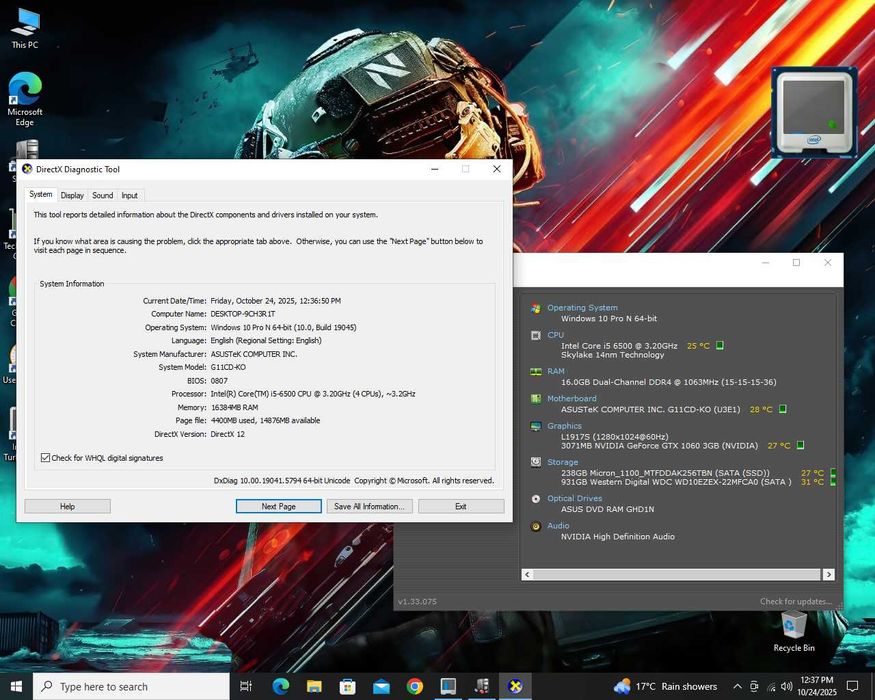Open the Recycle Bin on the desktop
Image resolution: width=875 pixels, height=700 pixels.
click(794, 631)
